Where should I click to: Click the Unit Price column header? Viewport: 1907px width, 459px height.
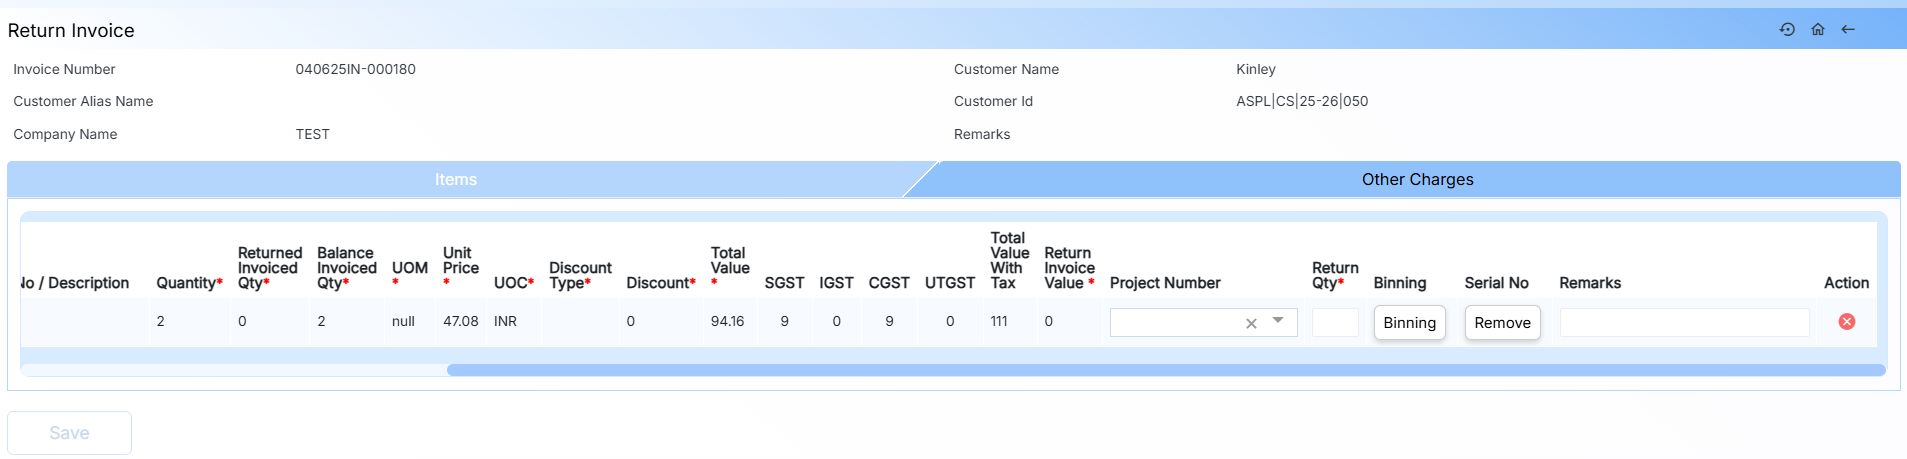click(x=460, y=261)
